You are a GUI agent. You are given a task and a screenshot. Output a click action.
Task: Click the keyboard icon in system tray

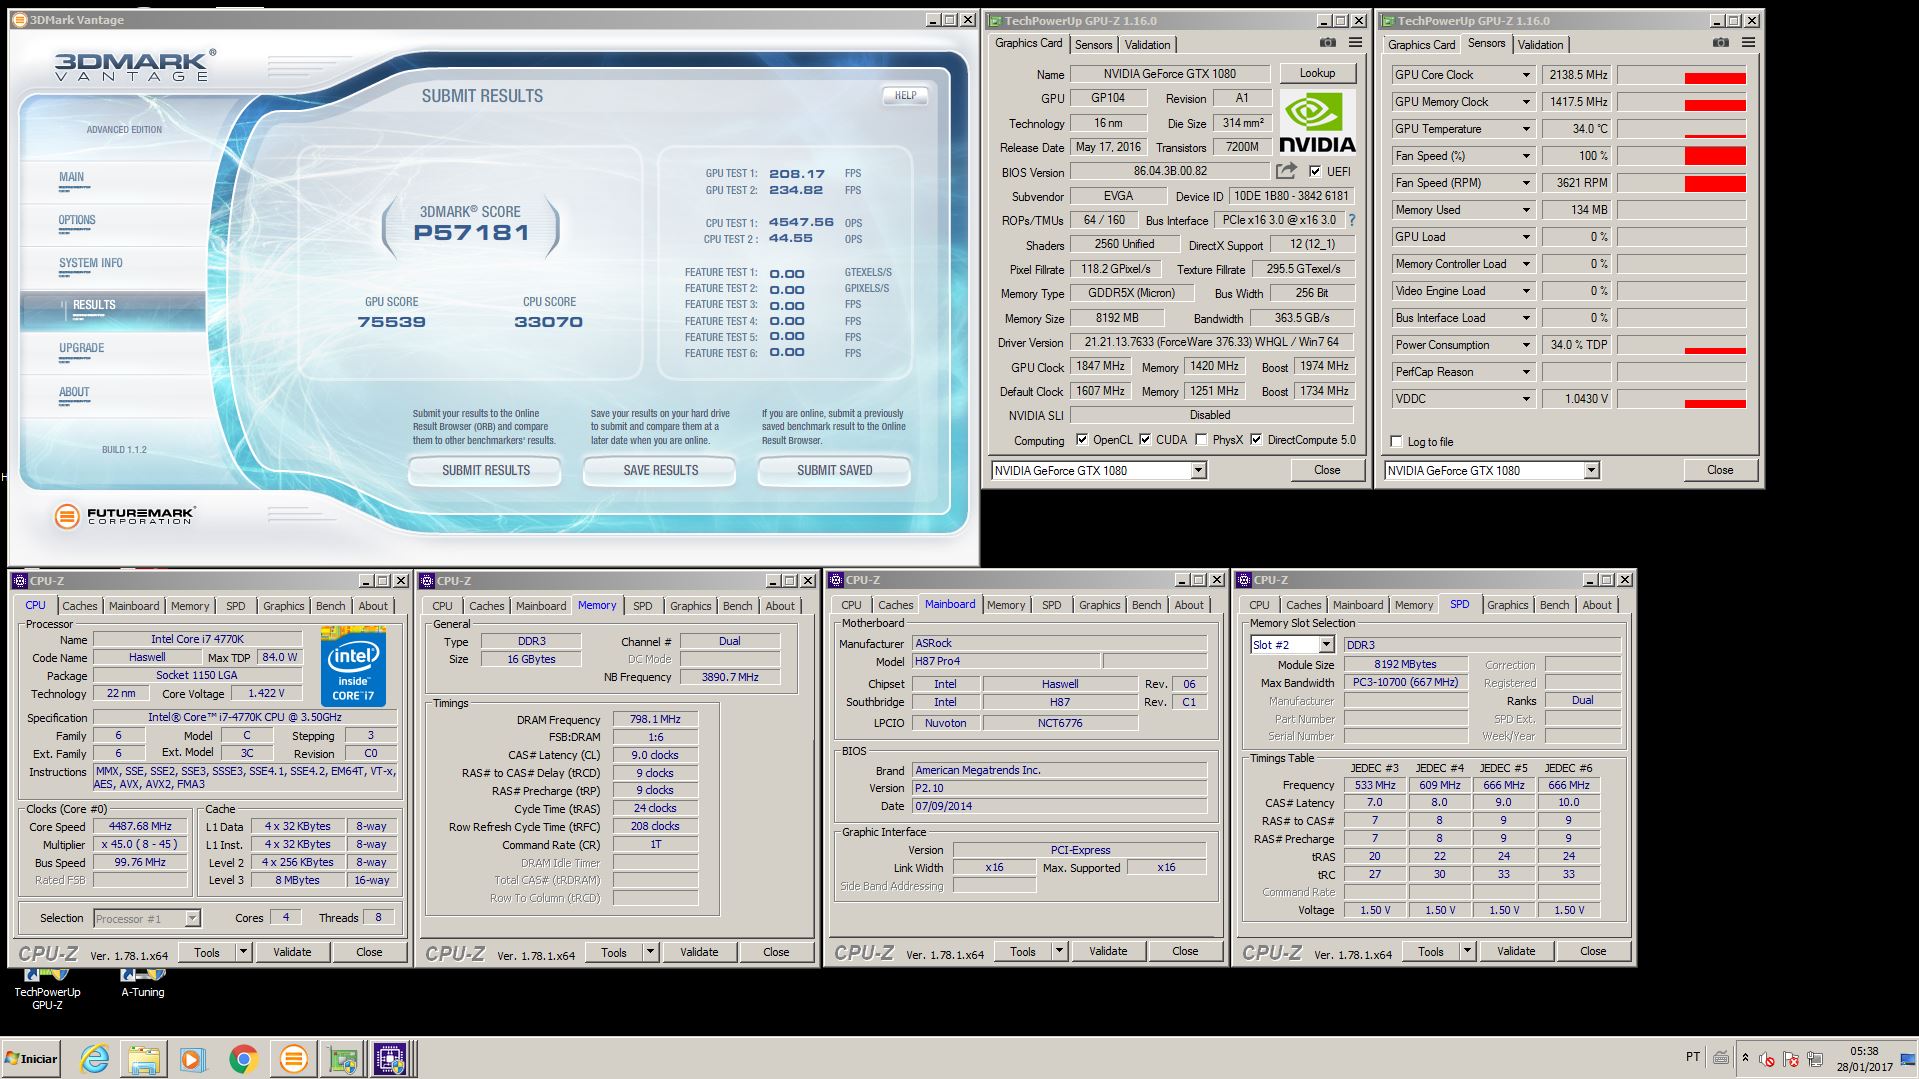point(1721,1058)
